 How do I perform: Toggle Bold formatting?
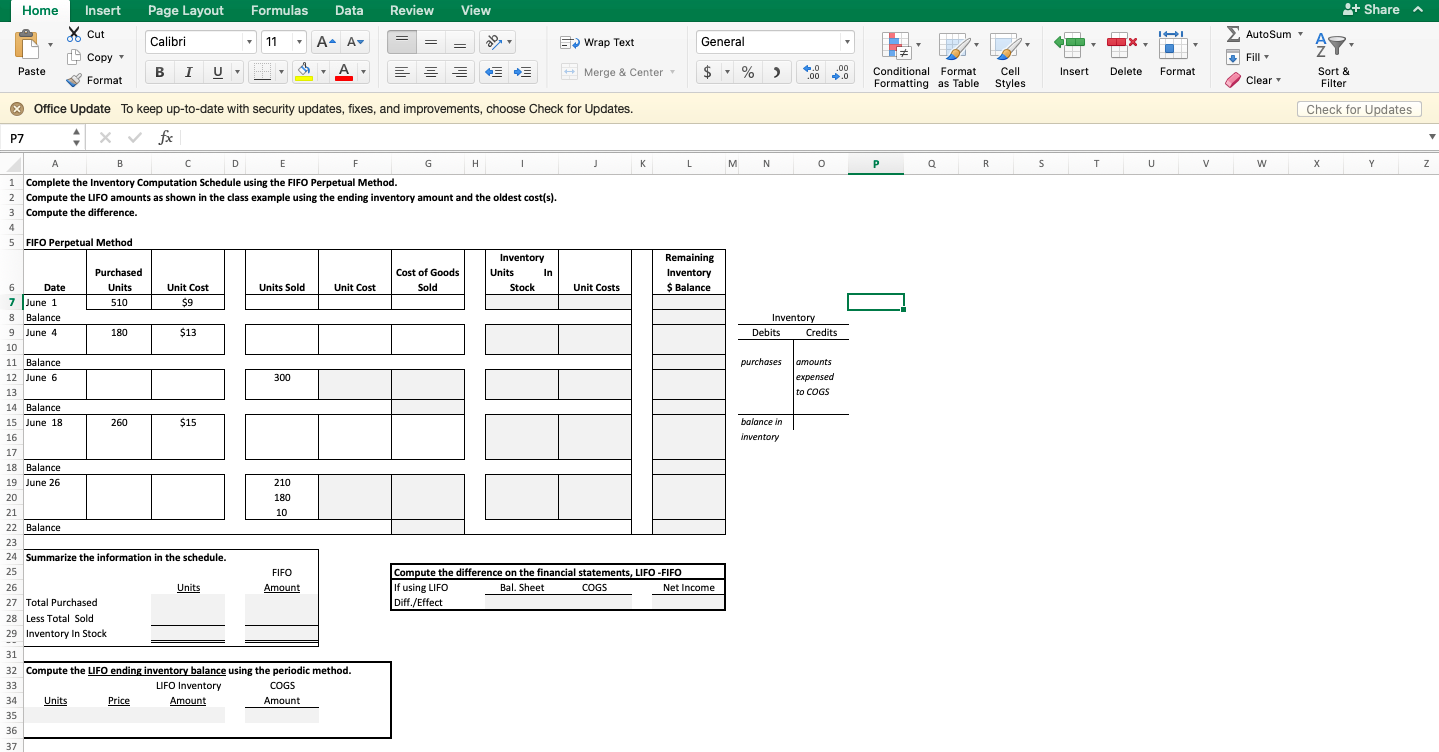tap(159, 72)
